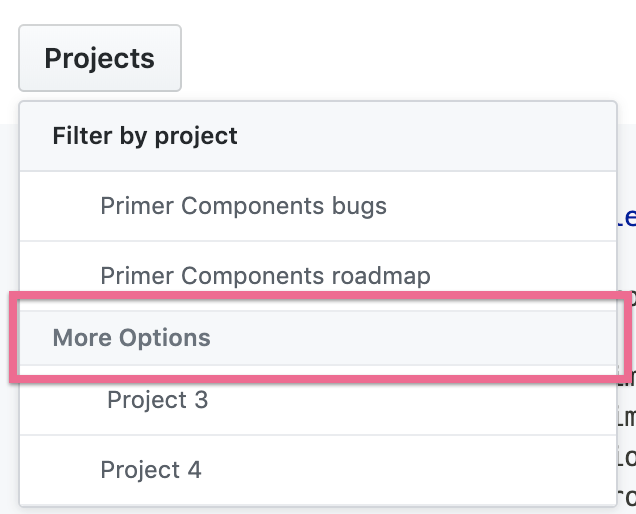Image resolution: width=636 pixels, height=514 pixels.
Task: Collapse the Projects filter menu button
Action: pos(99,58)
